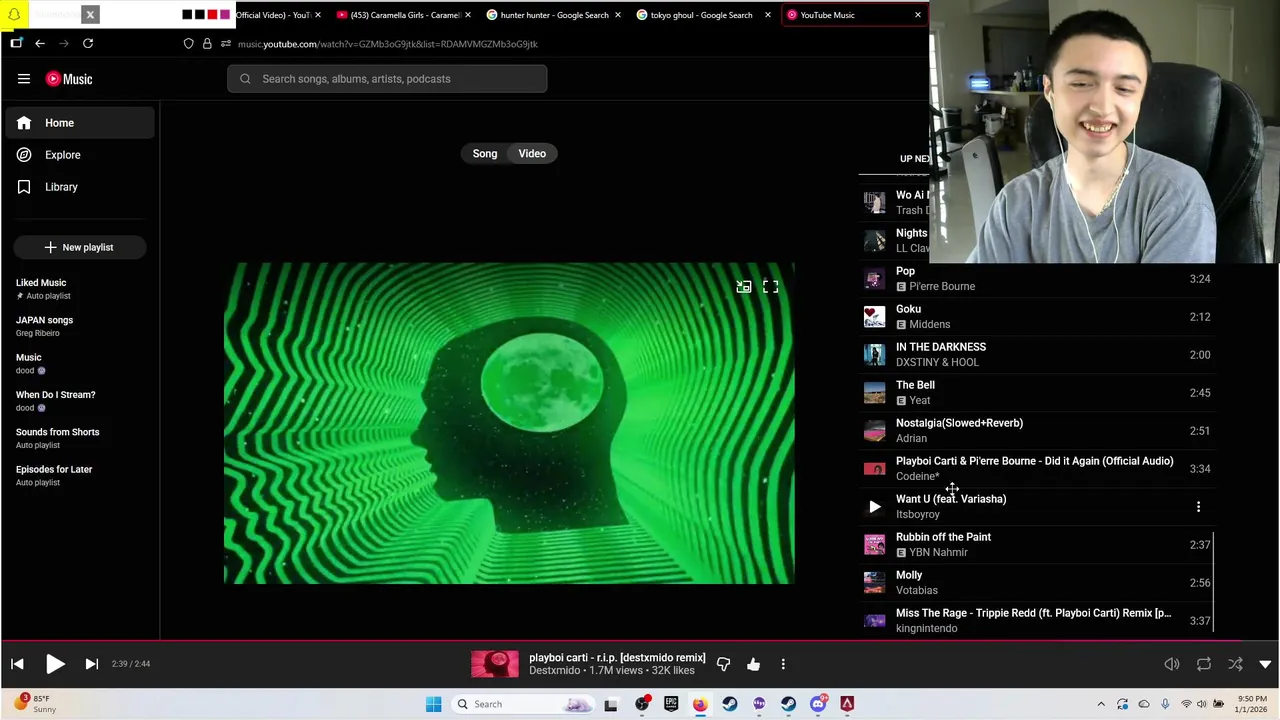Open the volume control in player bar

click(x=1172, y=664)
